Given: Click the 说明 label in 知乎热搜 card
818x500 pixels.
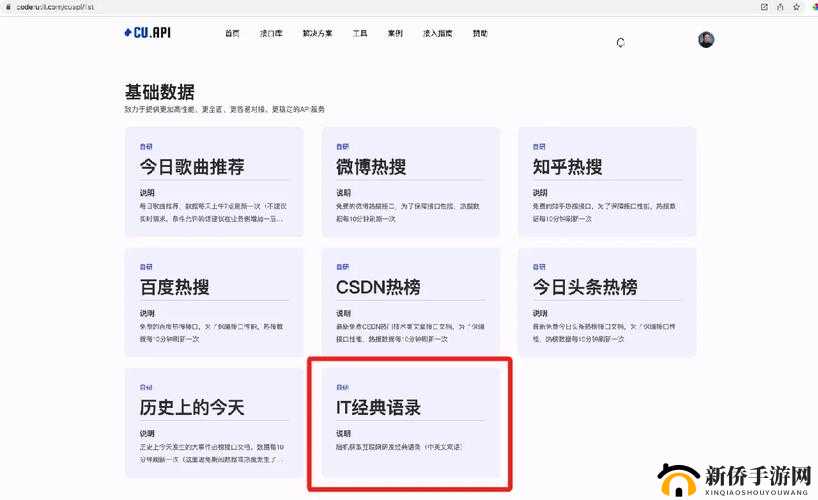Looking at the screenshot, I should coord(540,193).
